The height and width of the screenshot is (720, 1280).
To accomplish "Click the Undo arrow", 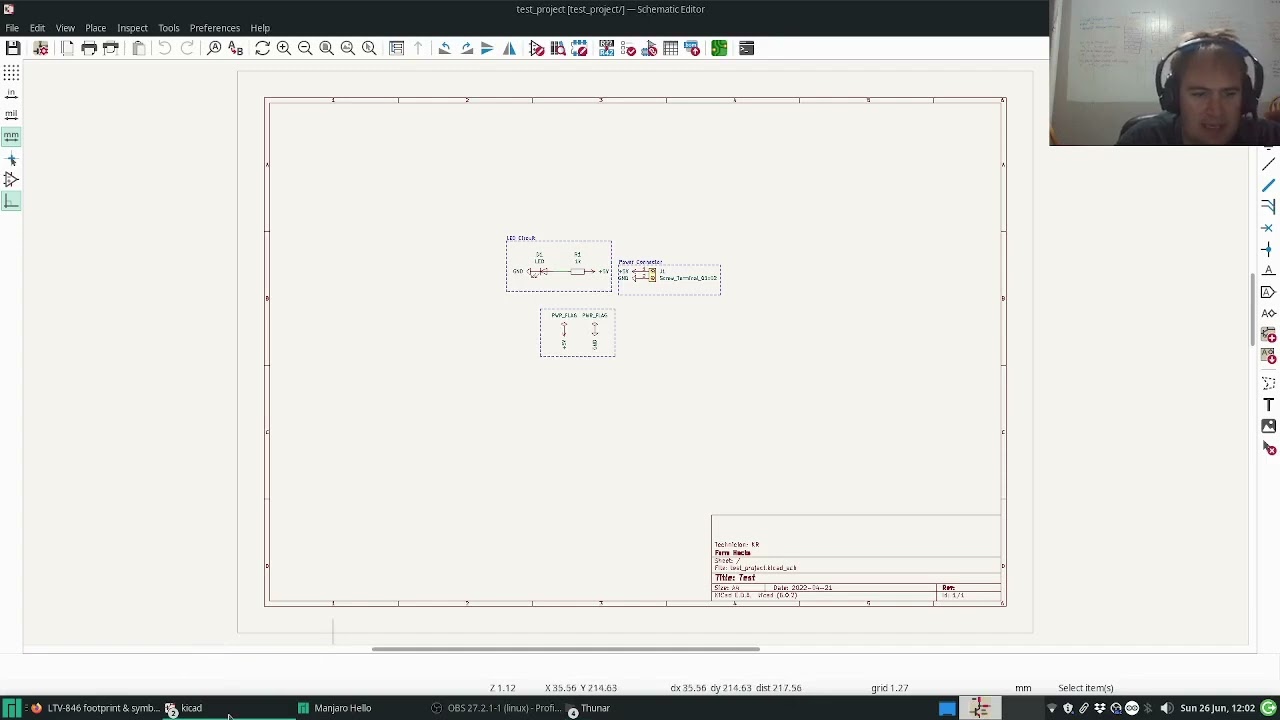I will click(165, 48).
